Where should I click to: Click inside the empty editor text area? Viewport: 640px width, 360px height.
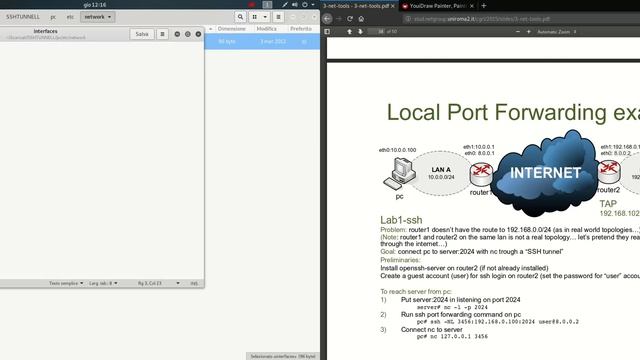[102, 159]
